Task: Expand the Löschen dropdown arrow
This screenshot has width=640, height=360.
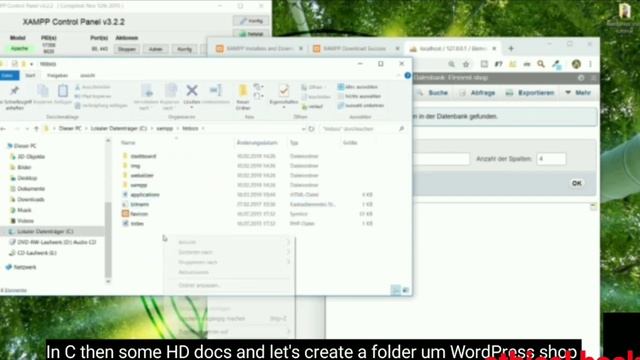Action: (x=192, y=108)
